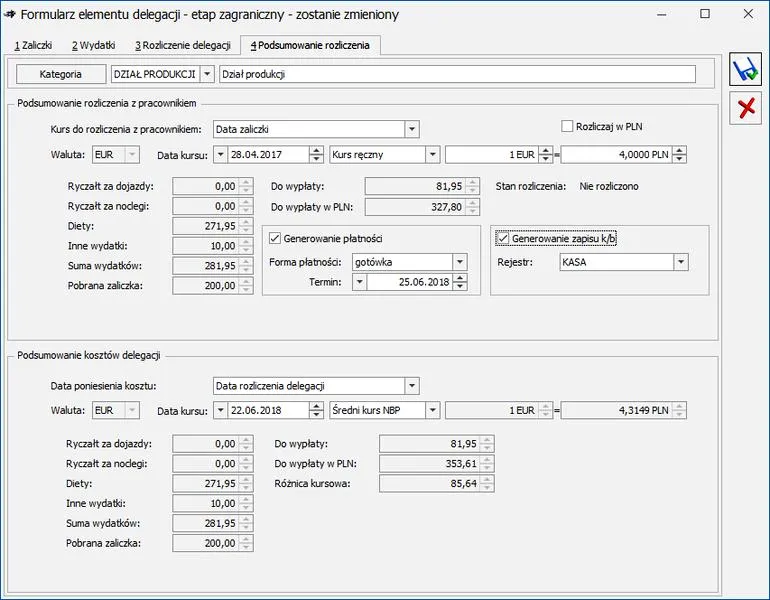The image size is (770, 600).
Task: Enable the Rozliczaj w PLN checkbox
Action: tap(567, 126)
